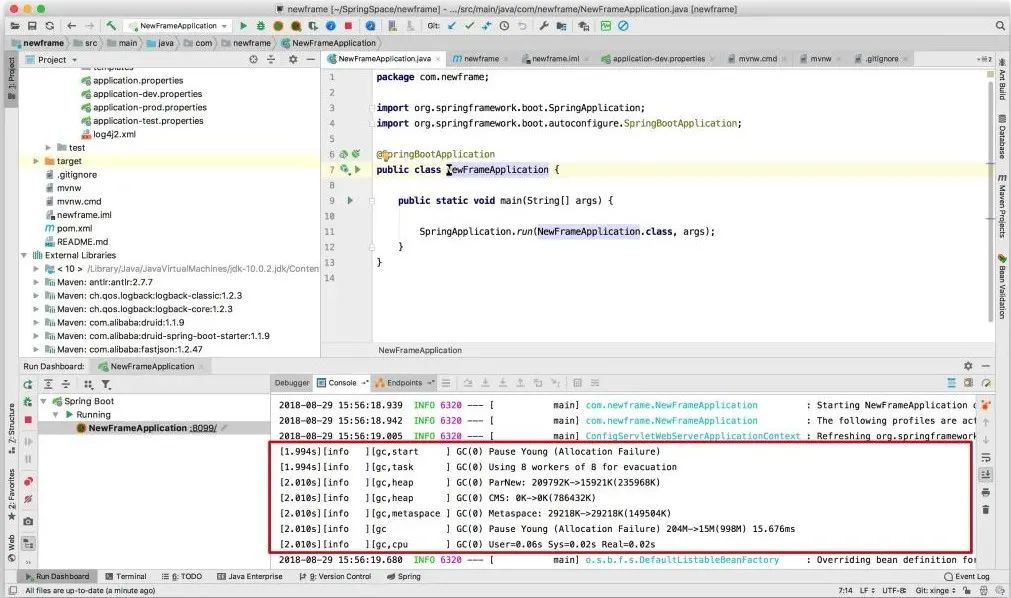Click the Open folder icon in the main toolbar
The height and width of the screenshot is (598, 1011).
(15, 26)
